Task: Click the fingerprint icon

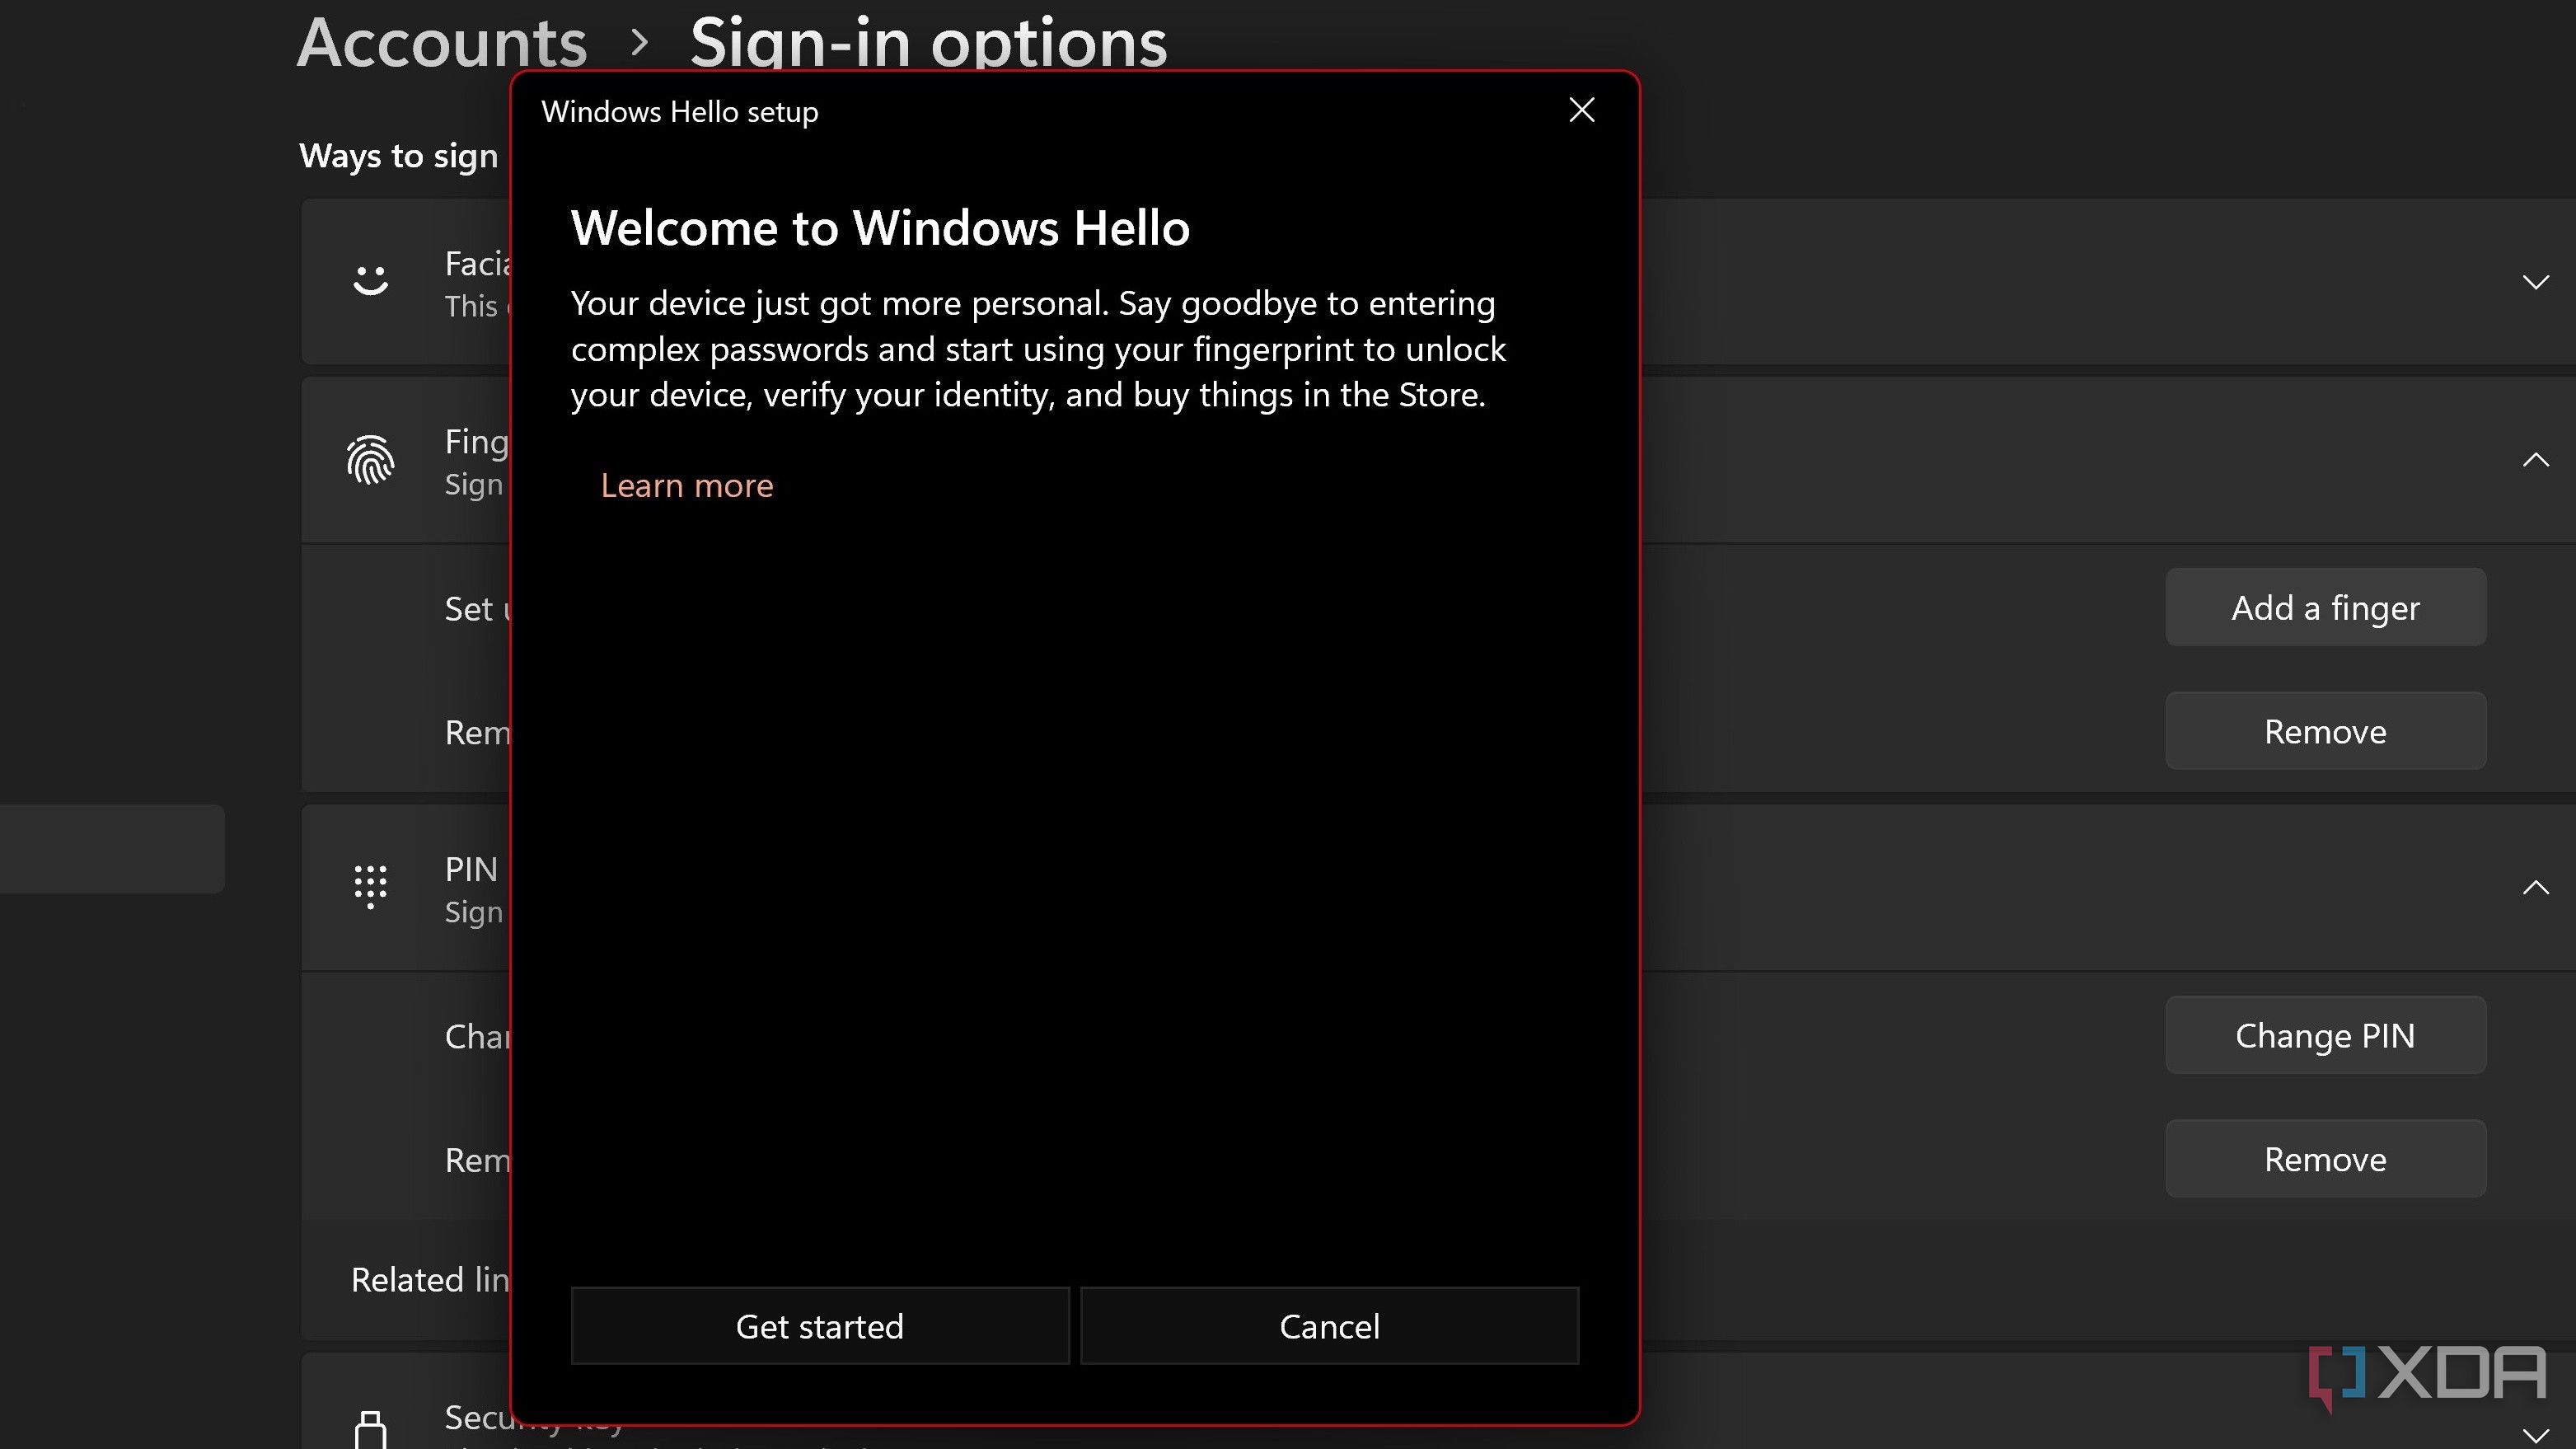Action: [x=370, y=460]
